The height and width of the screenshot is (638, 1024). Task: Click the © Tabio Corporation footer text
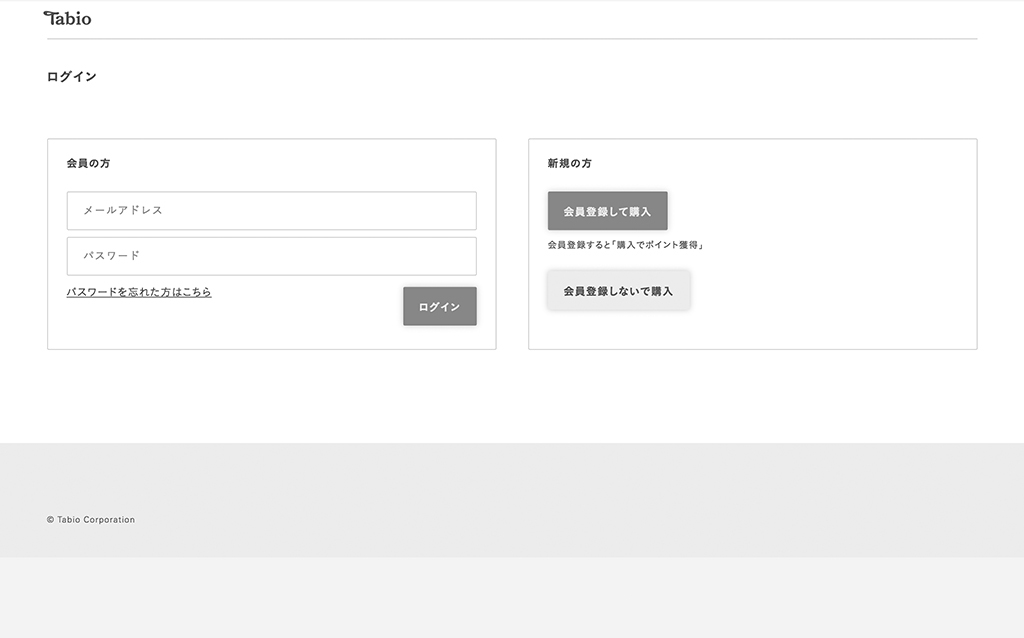pyautogui.click(x=91, y=520)
